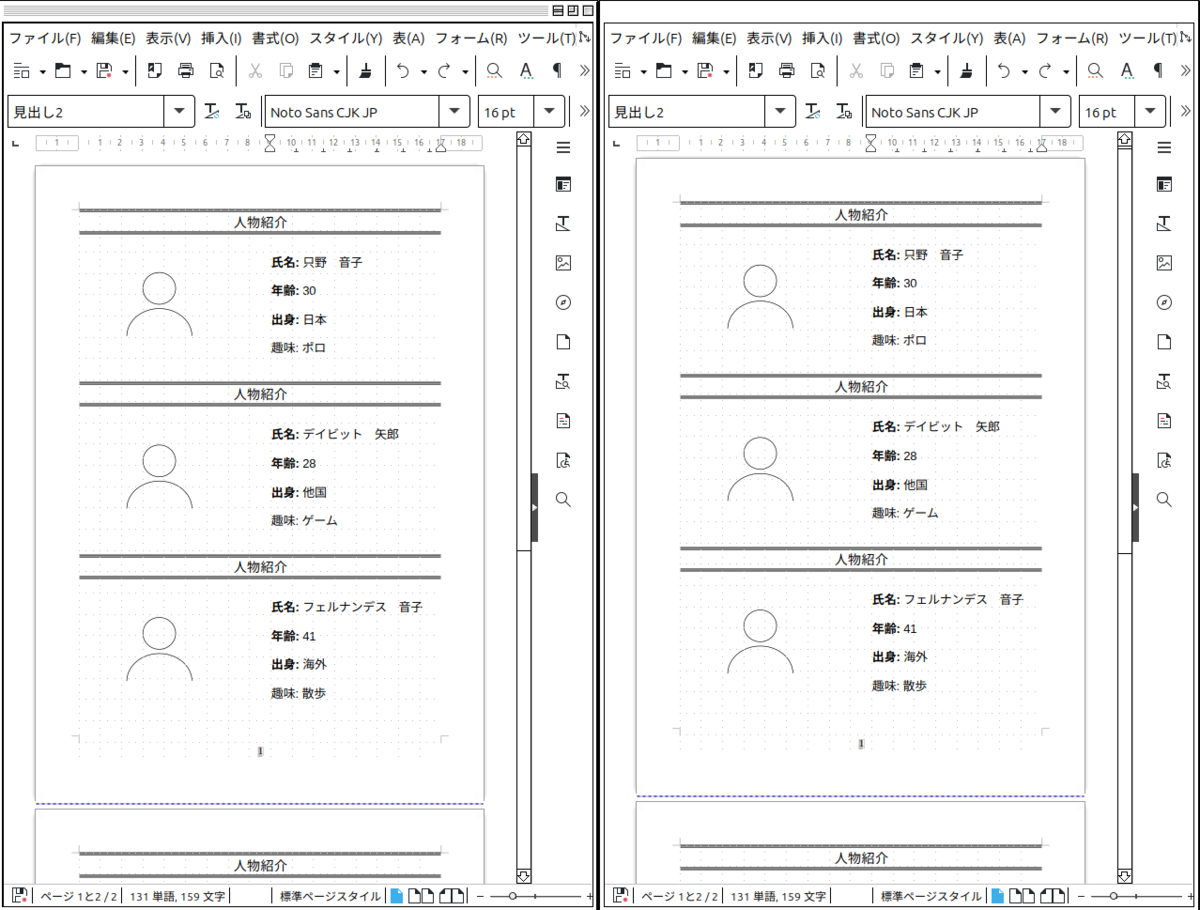Image resolution: width=1200 pixels, height=910 pixels.
Task: Click the Paste icon in left window
Action: 316,71
